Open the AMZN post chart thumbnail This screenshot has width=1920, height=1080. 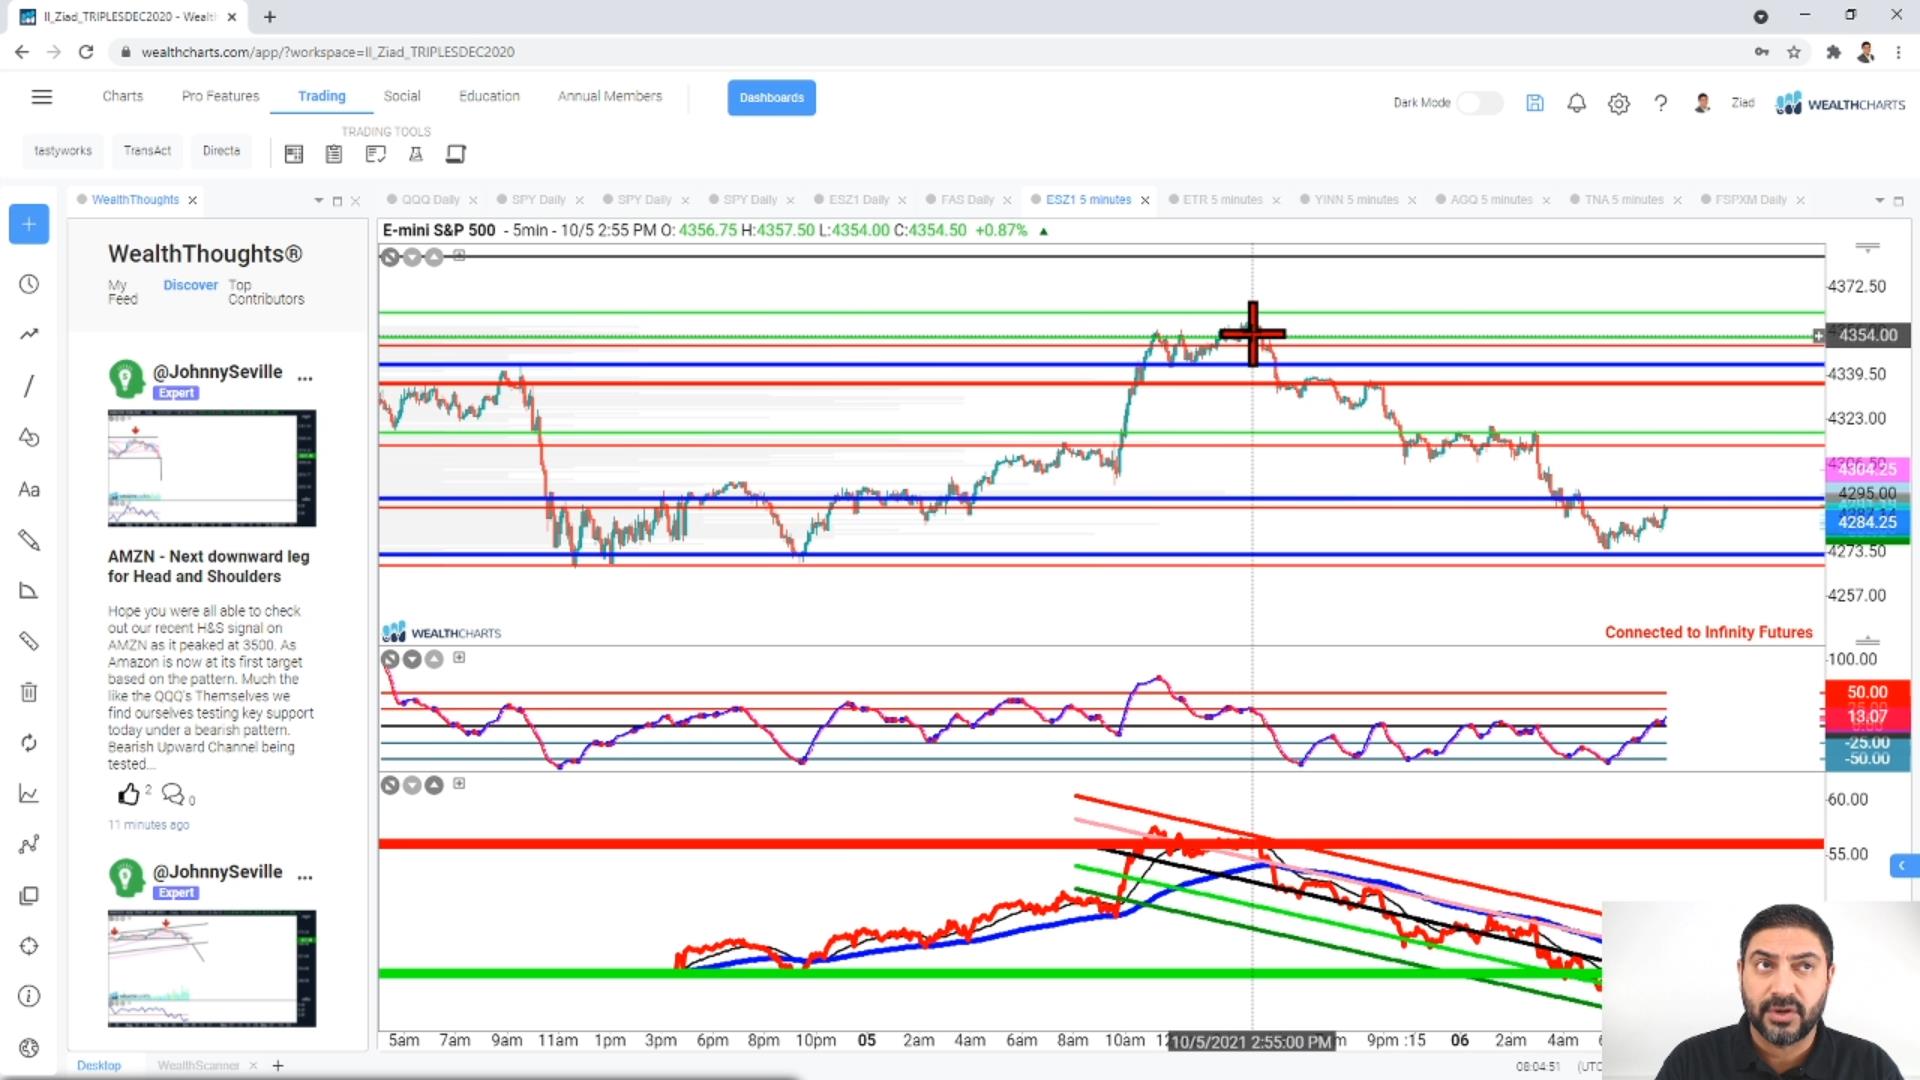(212, 468)
